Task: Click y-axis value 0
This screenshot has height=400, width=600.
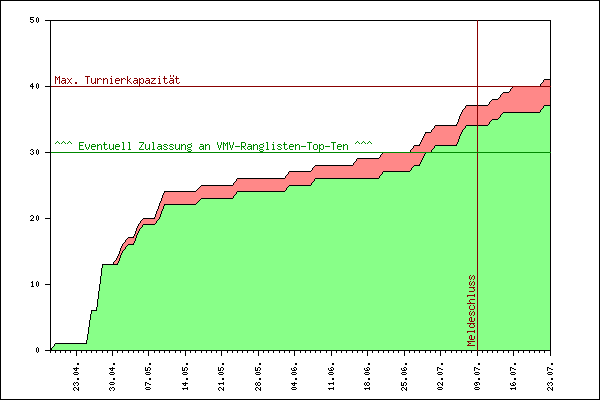Action: [38, 350]
